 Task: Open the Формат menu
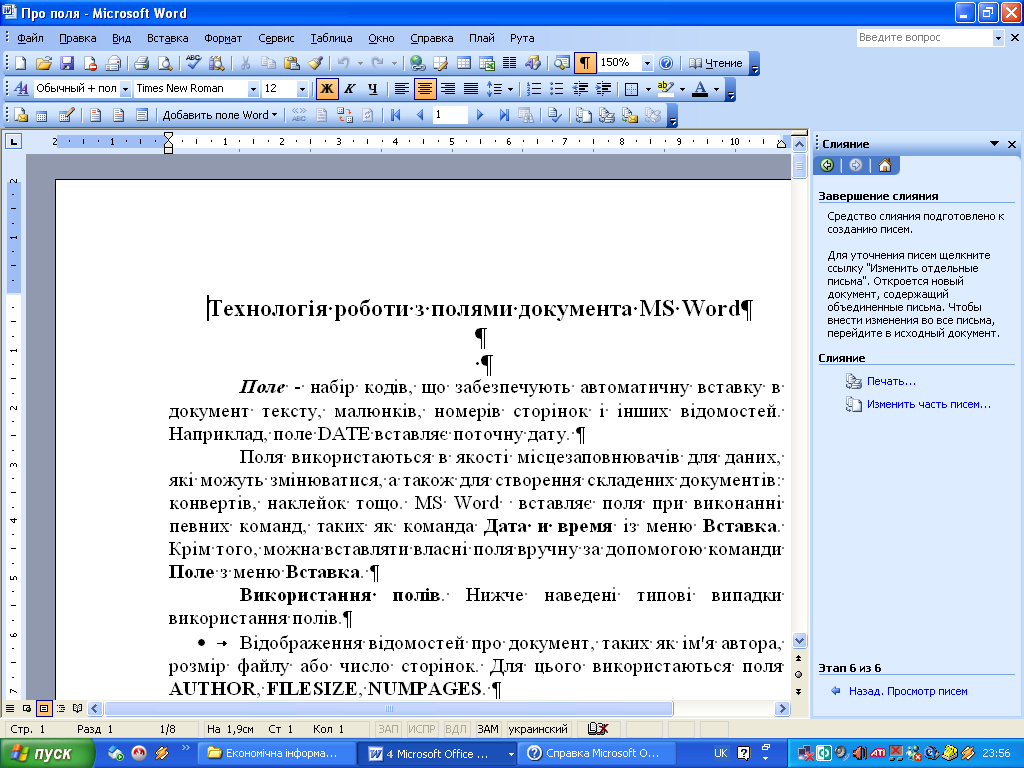[x=223, y=38]
